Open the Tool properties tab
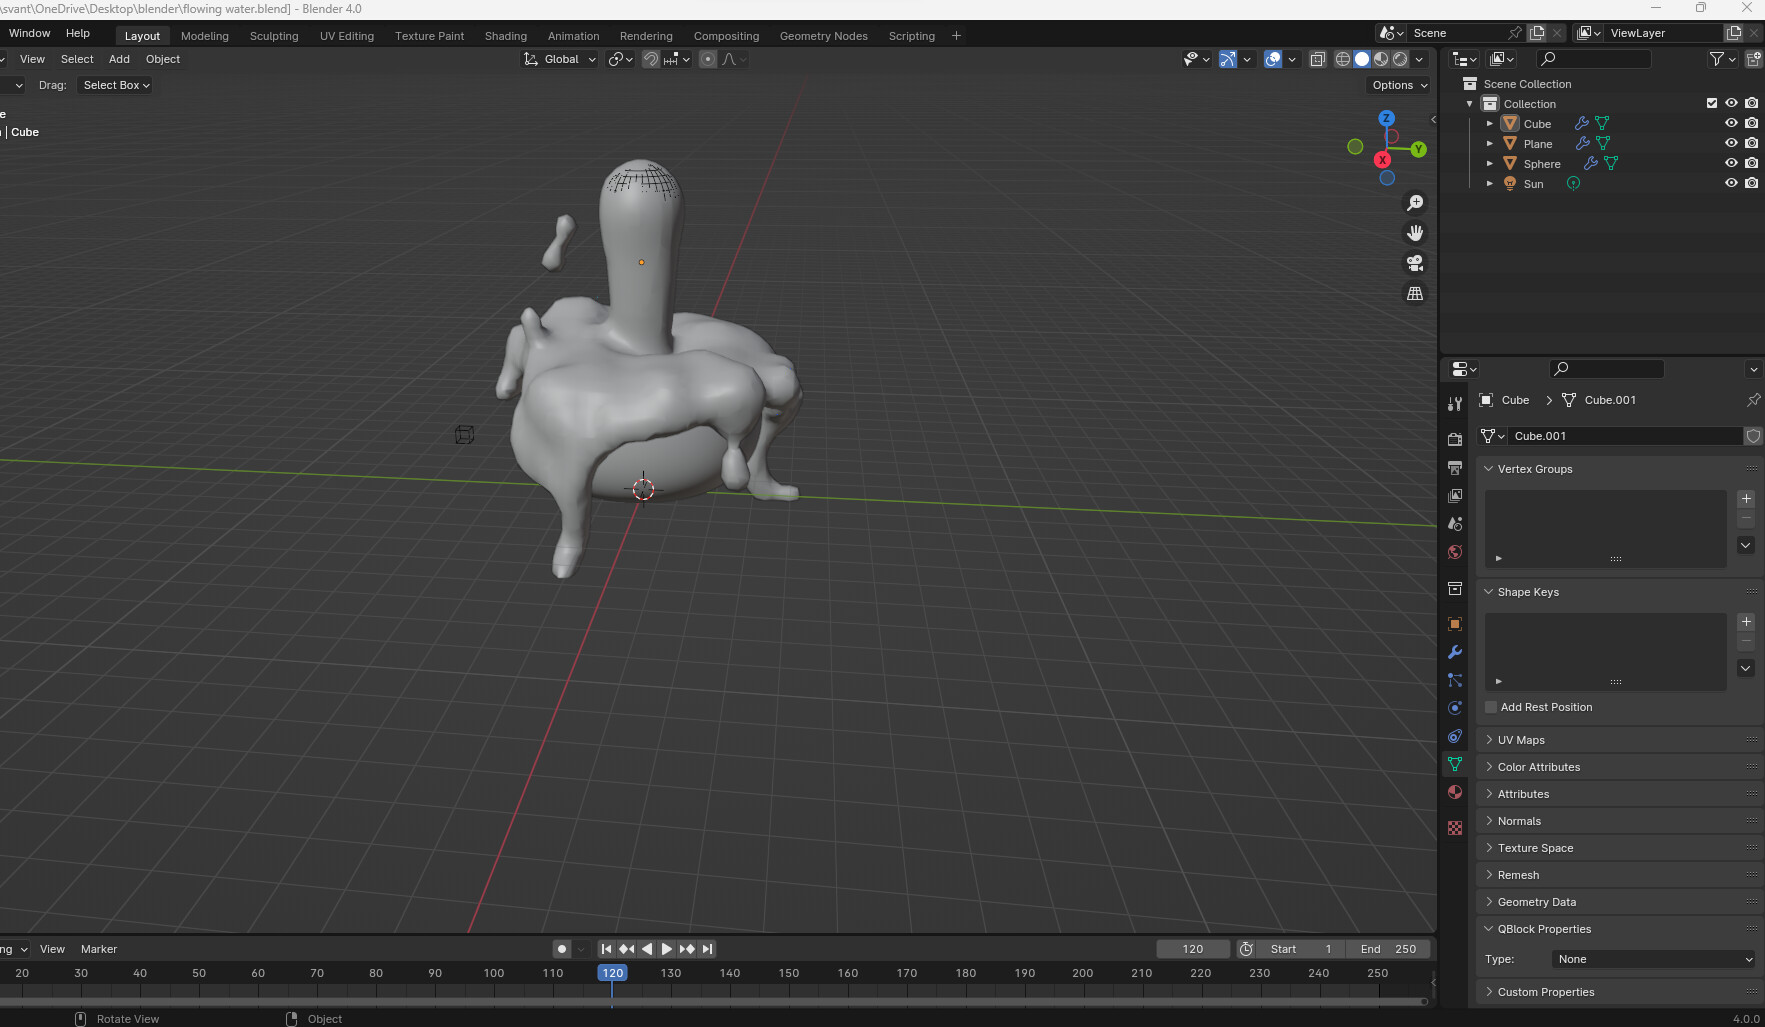1765x1027 pixels. point(1455,404)
